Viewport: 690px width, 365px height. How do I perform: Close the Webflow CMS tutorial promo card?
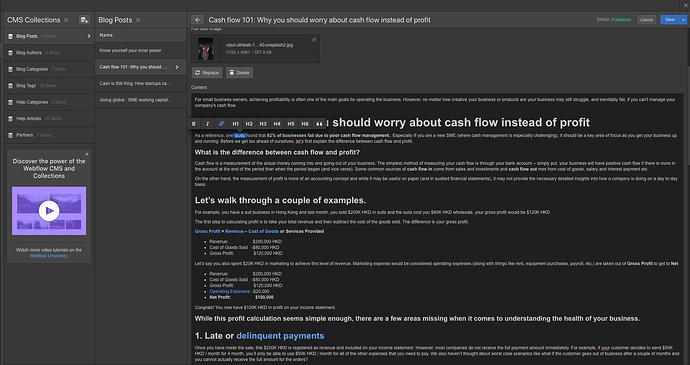[x=87, y=154]
